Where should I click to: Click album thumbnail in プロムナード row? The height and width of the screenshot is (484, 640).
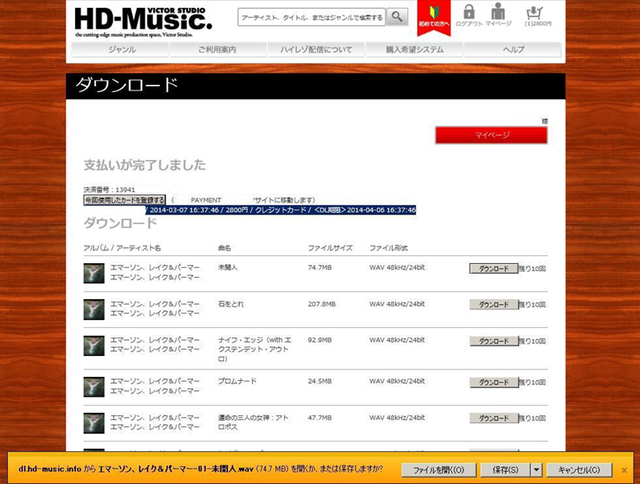pos(94,387)
